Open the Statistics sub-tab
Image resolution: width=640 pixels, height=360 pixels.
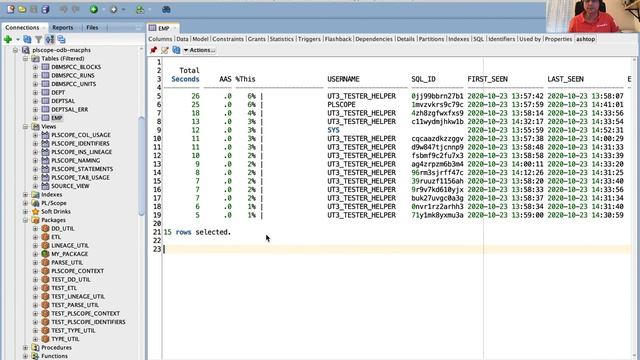(x=282, y=39)
